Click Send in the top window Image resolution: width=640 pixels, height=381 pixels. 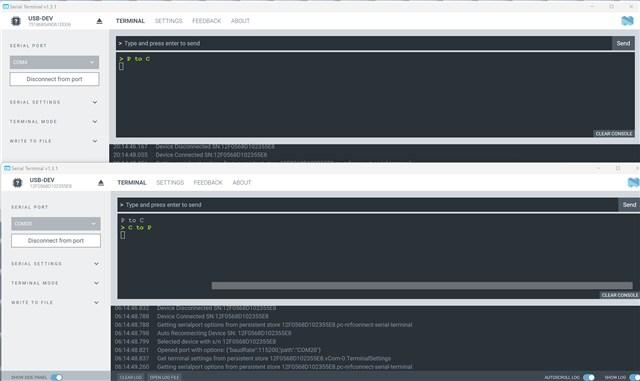(623, 43)
